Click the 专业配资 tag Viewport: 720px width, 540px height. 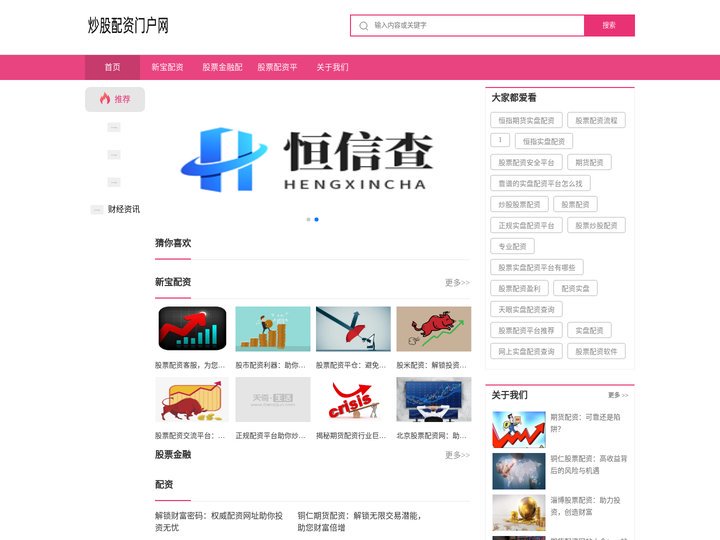512,247
